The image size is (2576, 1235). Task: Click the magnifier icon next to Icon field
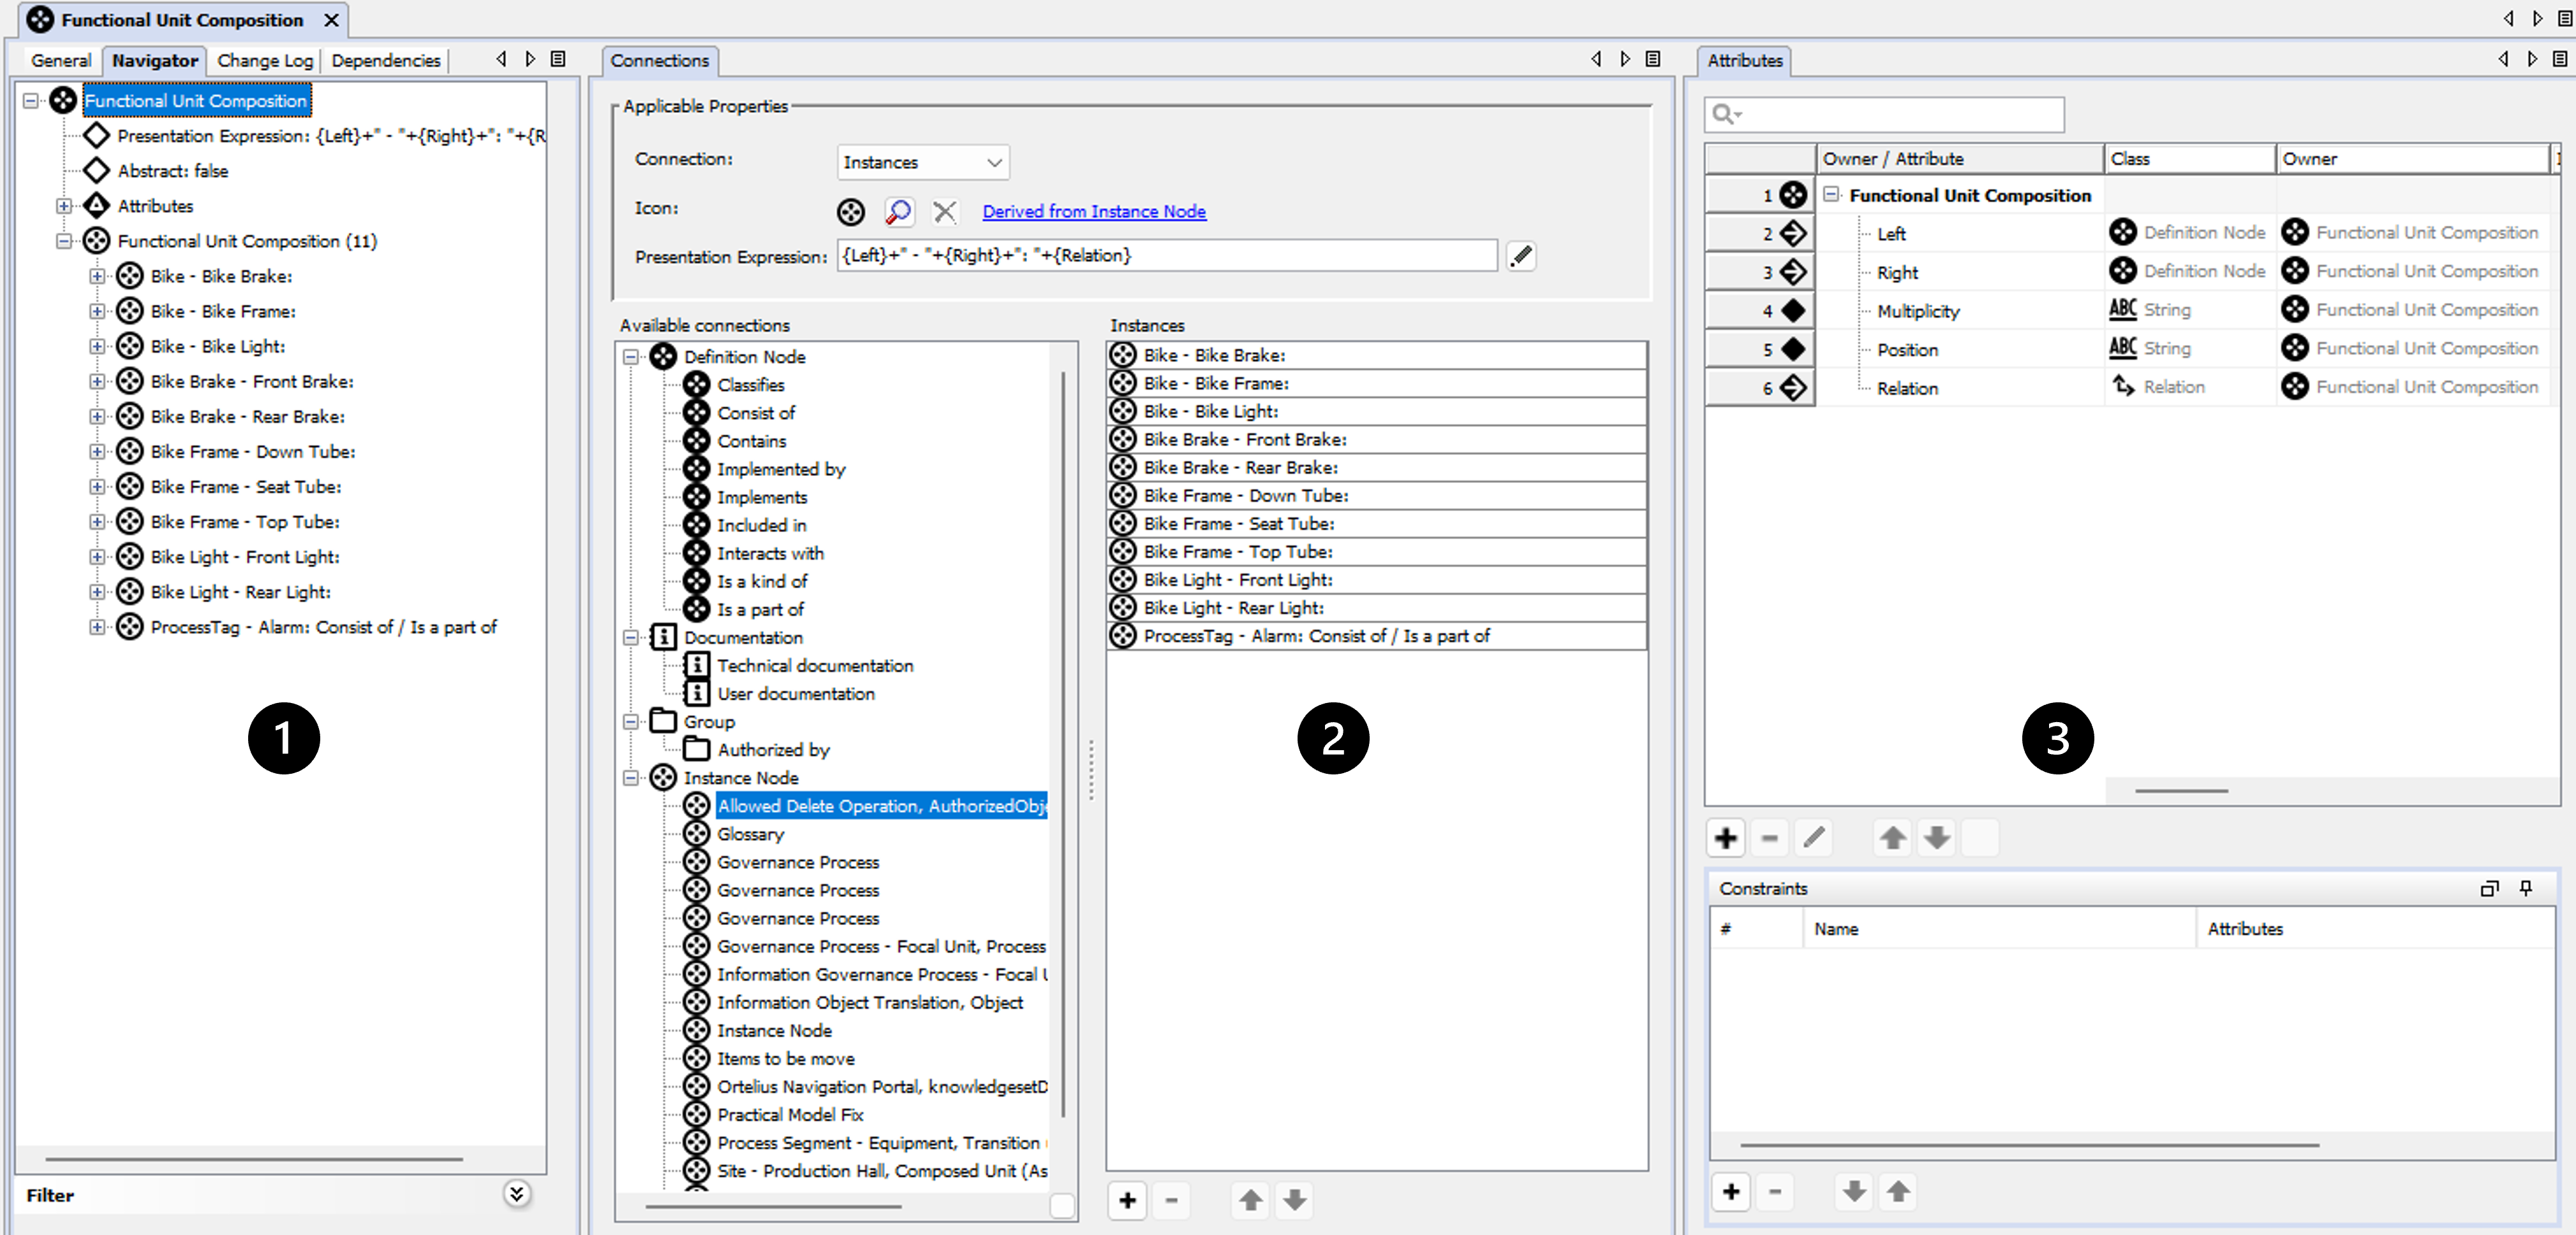898,211
